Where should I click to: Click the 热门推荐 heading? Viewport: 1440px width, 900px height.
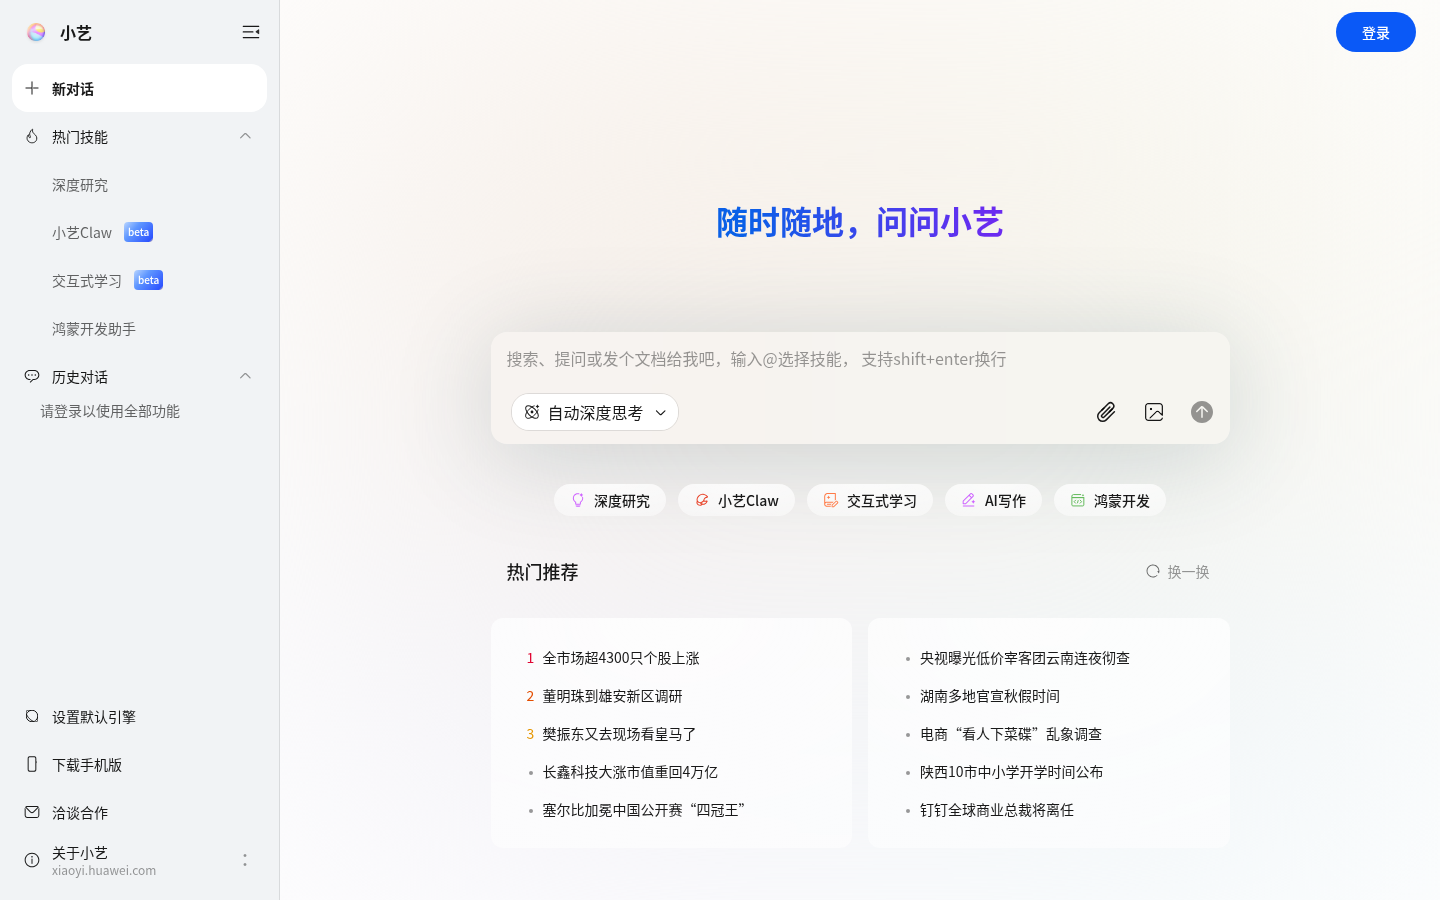542,572
